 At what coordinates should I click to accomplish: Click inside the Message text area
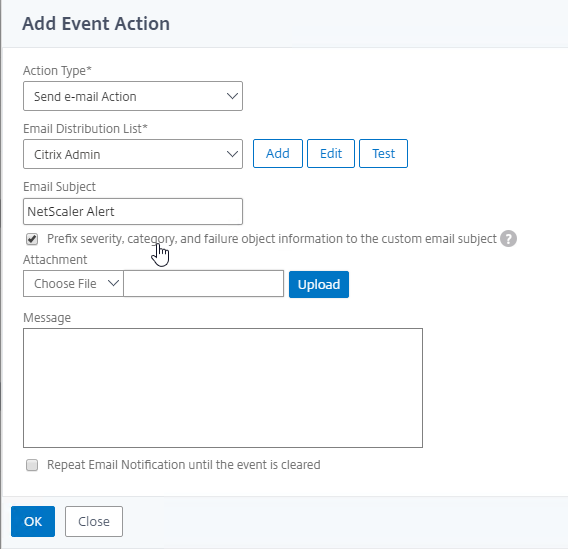(x=223, y=388)
